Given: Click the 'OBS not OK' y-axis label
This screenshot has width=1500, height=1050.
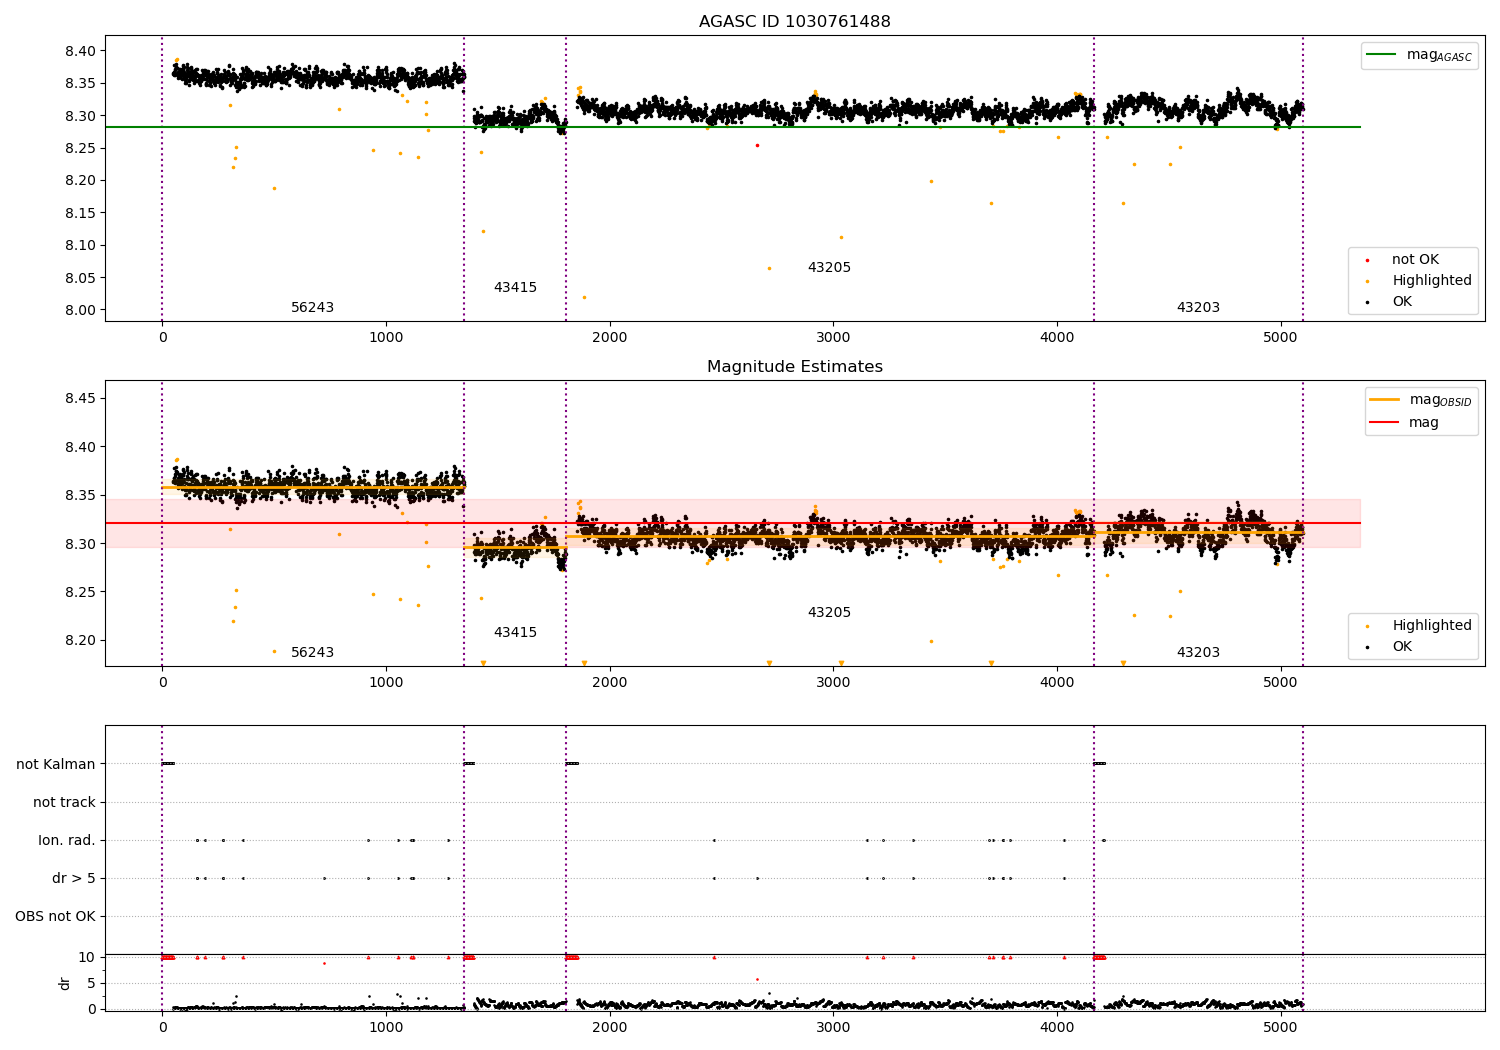Looking at the screenshot, I should pyautogui.click(x=55, y=917).
